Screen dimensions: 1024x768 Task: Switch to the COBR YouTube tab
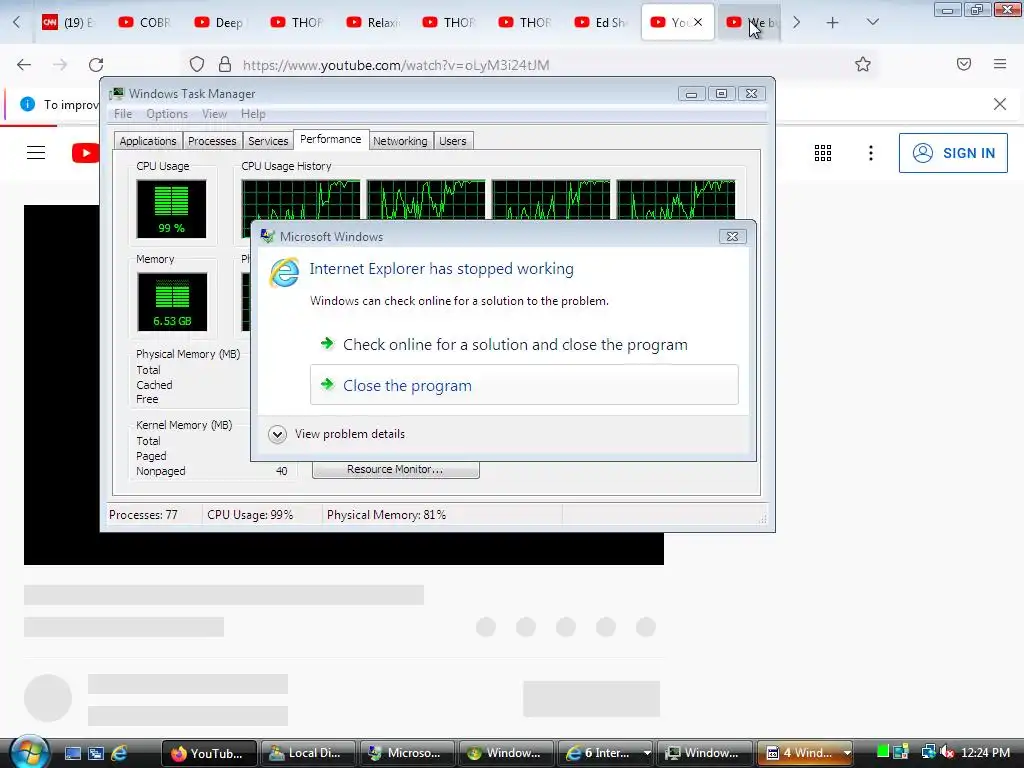tap(145, 23)
